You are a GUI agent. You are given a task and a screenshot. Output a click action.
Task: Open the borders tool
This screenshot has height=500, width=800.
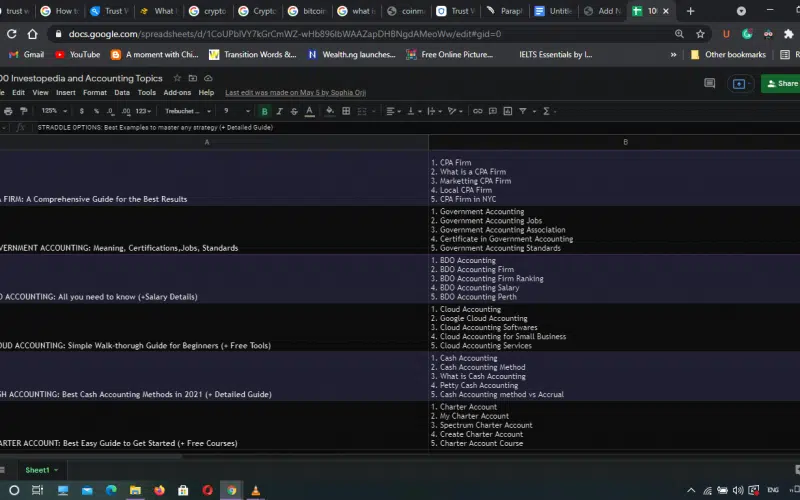346,111
